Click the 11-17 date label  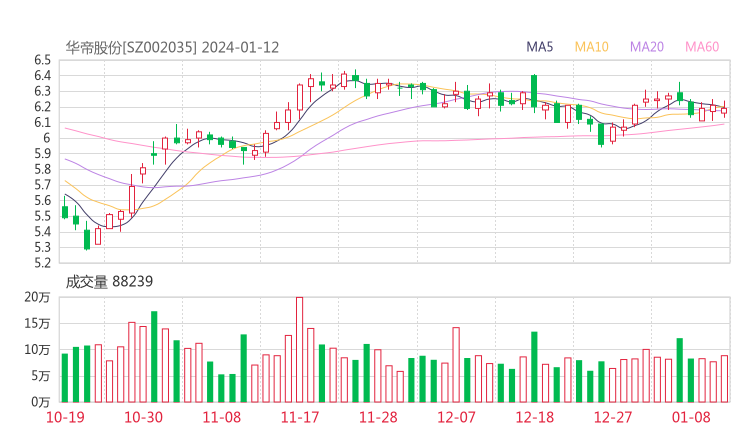click(300, 417)
